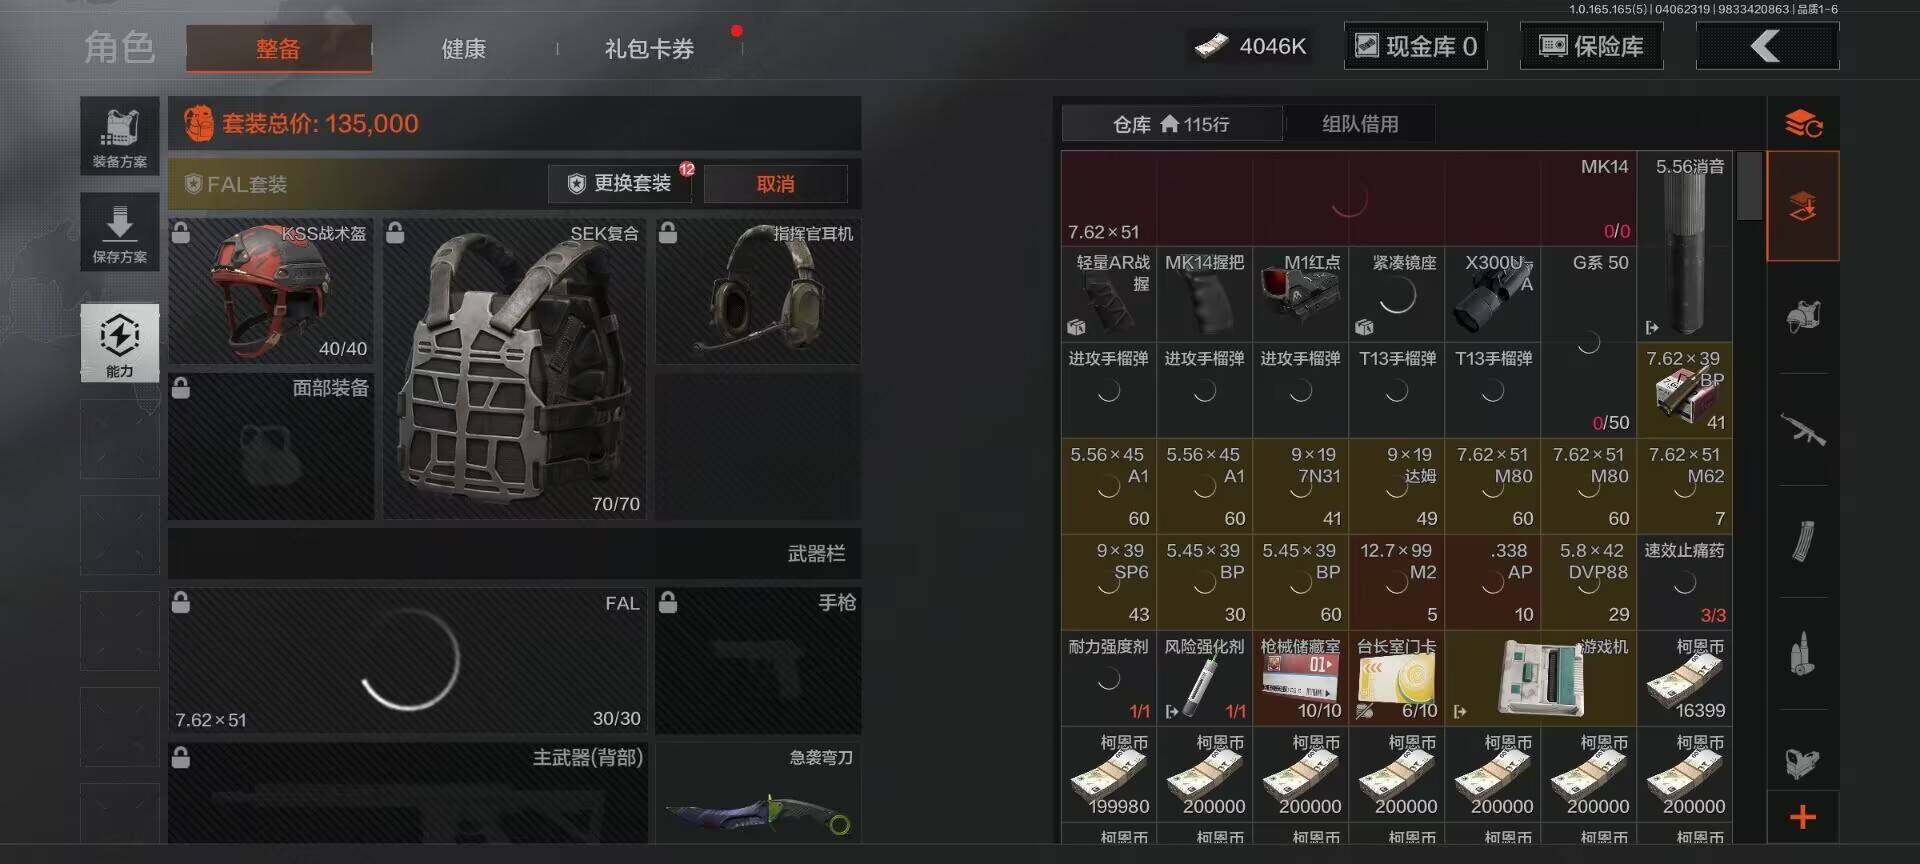
Task: Toggle lock on FAL weapon slot
Action: click(181, 602)
